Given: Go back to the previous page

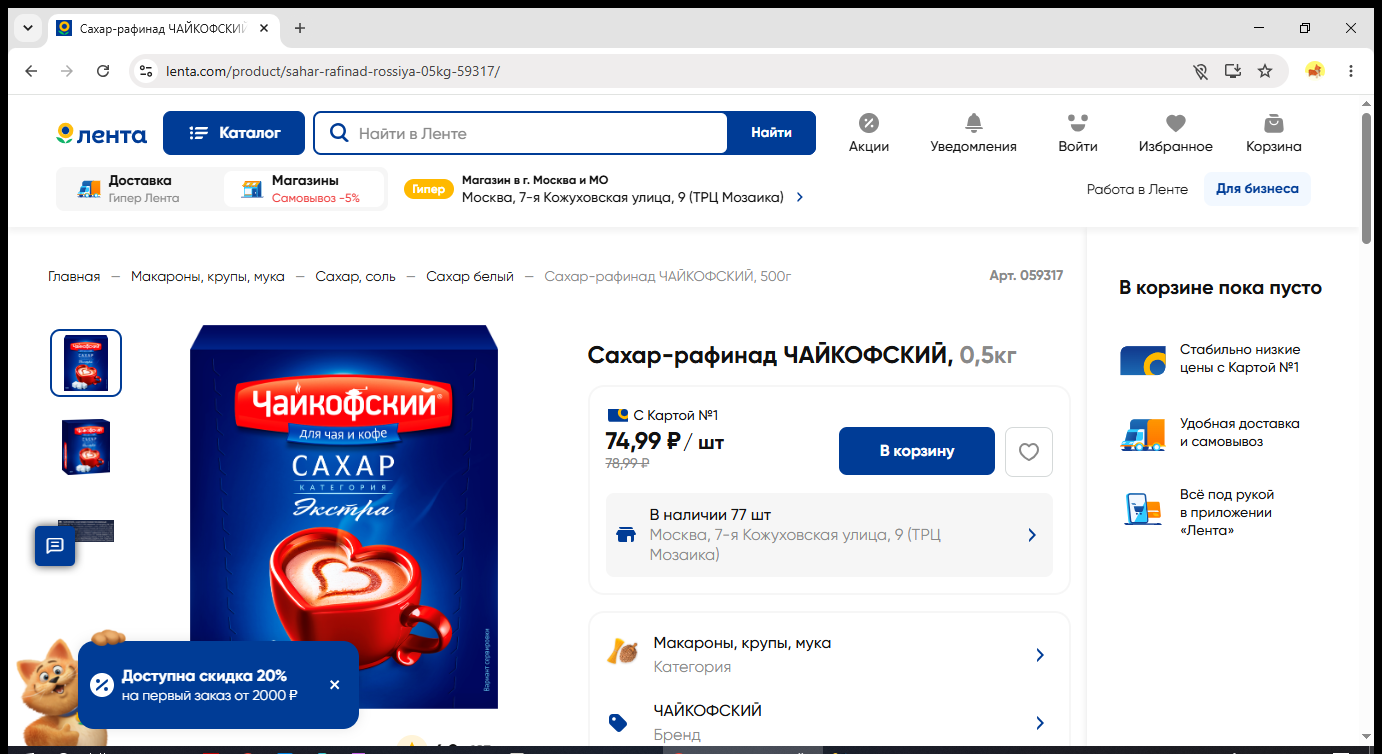Looking at the screenshot, I should [31, 71].
